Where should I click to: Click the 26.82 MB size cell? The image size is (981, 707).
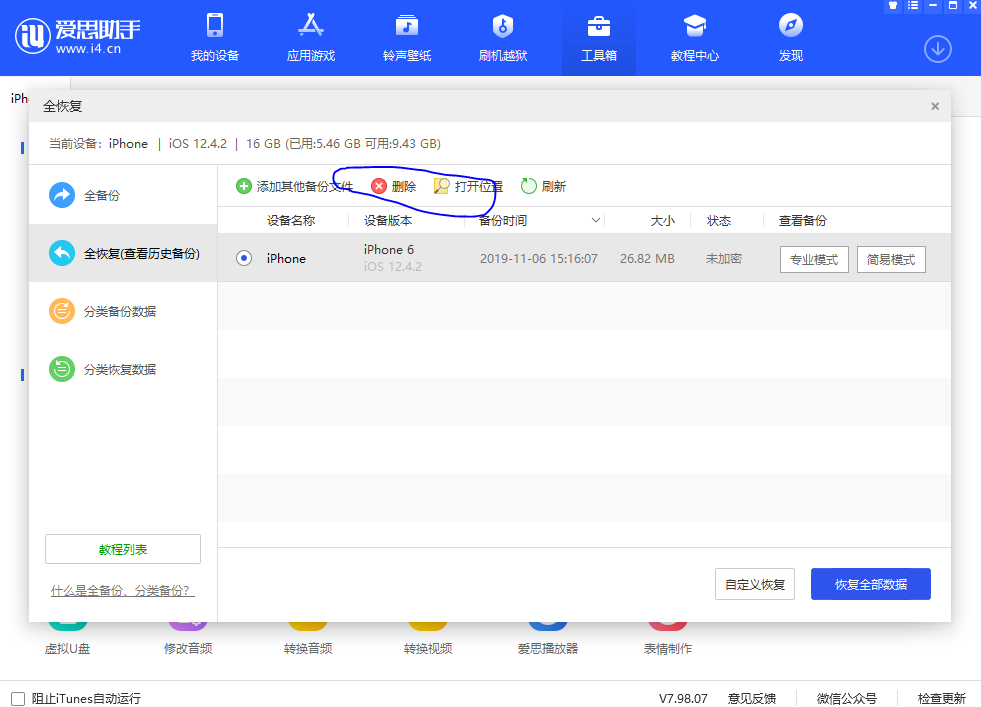point(647,258)
